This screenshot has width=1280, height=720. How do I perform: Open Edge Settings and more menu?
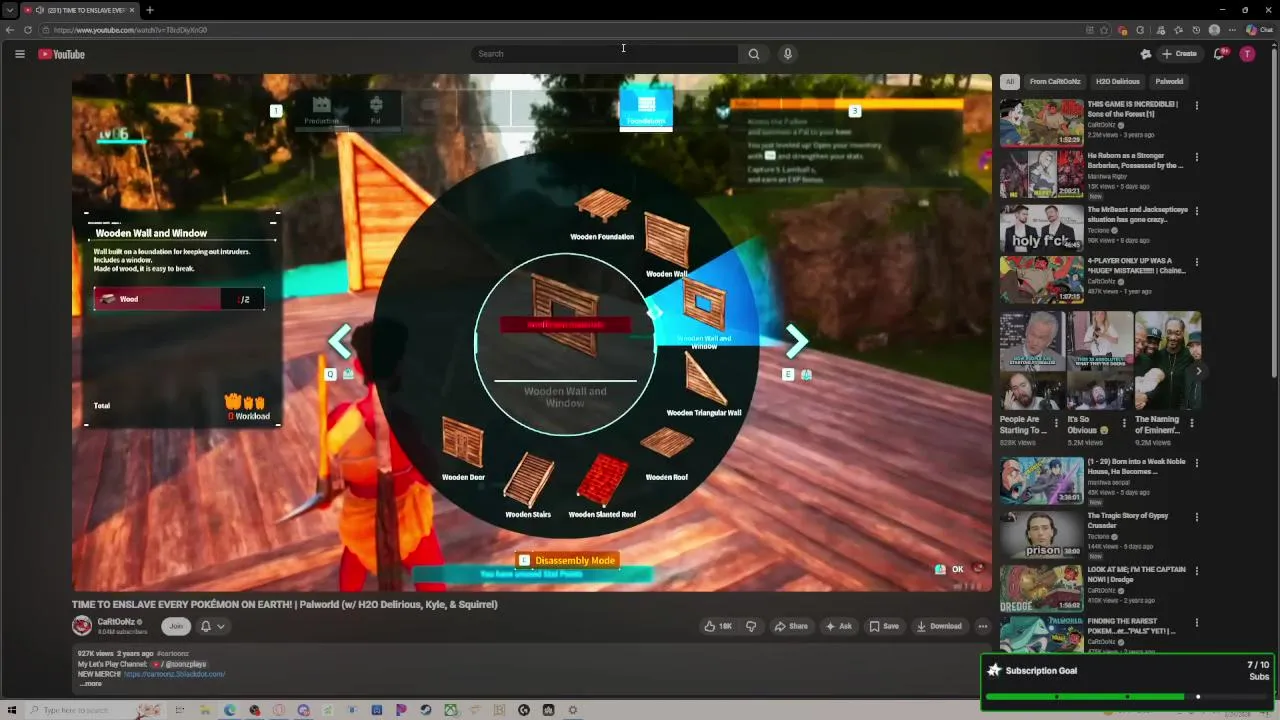pyautogui.click(x=1232, y=30)
